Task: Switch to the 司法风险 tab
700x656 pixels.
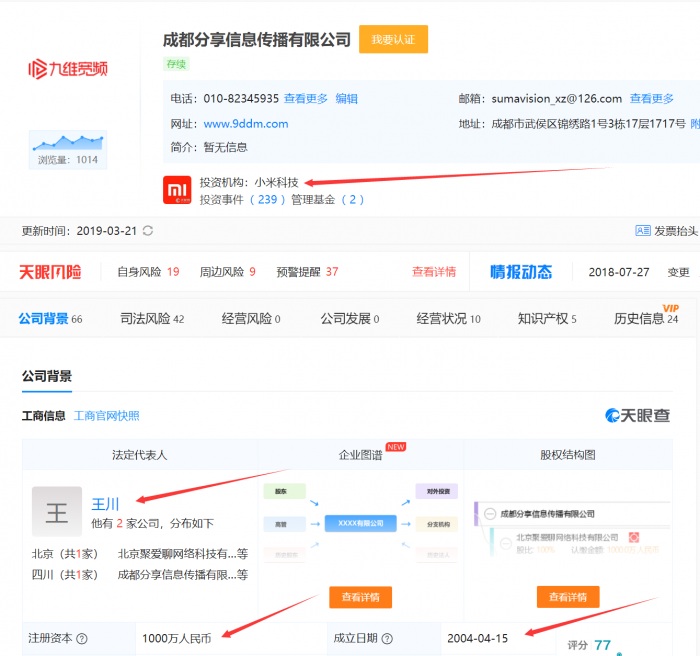Action: pyautogui.click(x=152, y=318)
